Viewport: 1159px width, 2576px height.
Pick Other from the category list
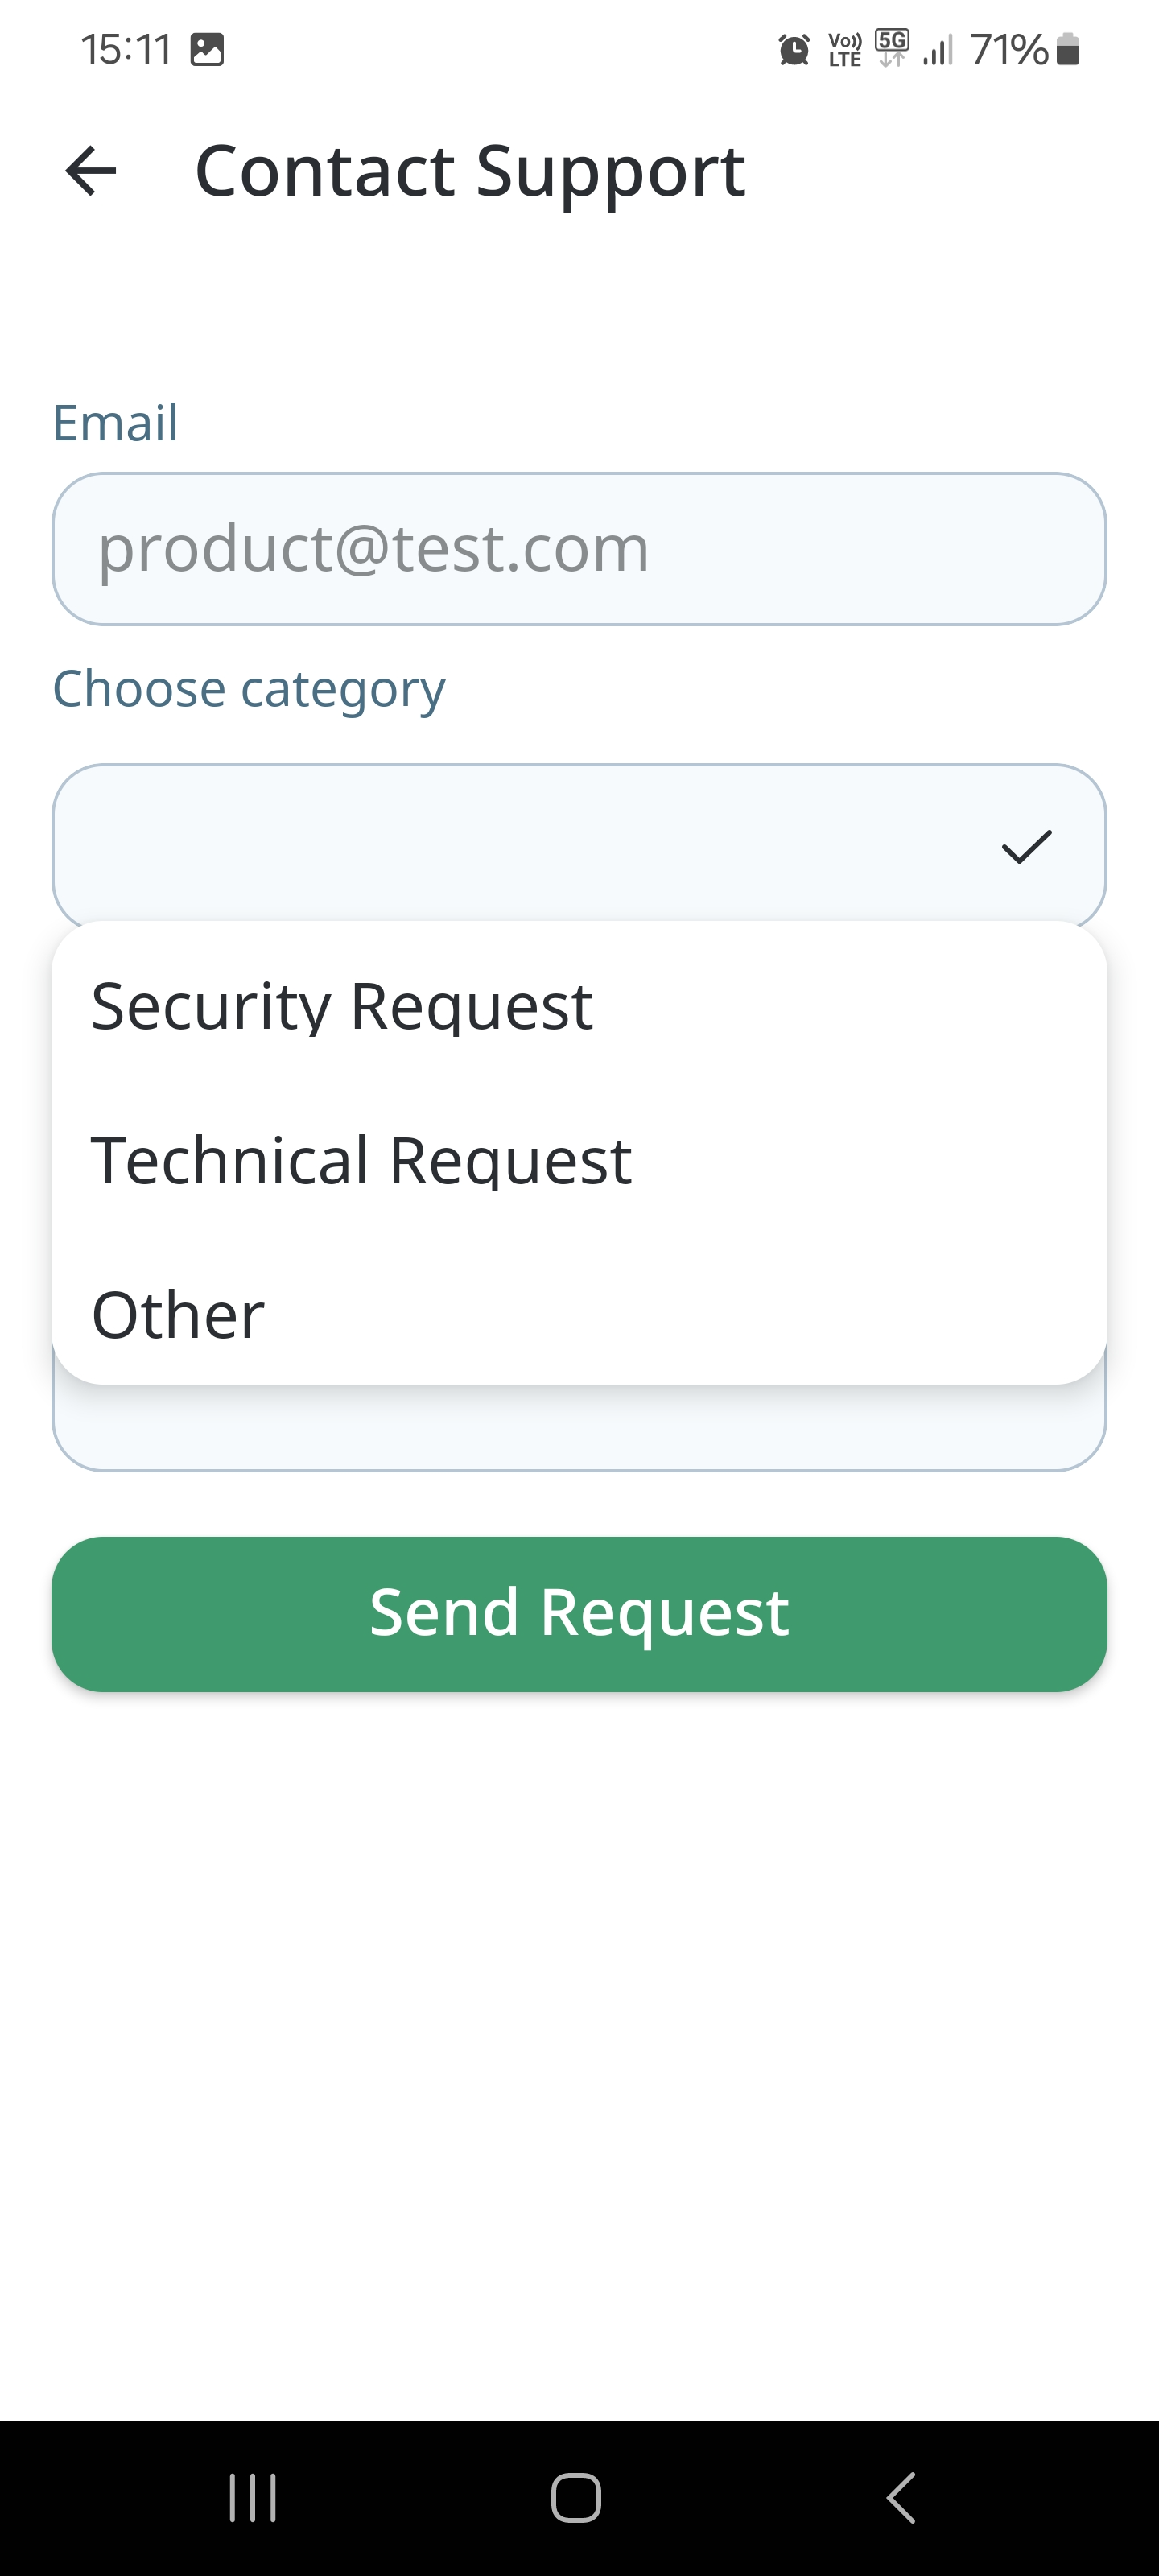click(178, 1314)
